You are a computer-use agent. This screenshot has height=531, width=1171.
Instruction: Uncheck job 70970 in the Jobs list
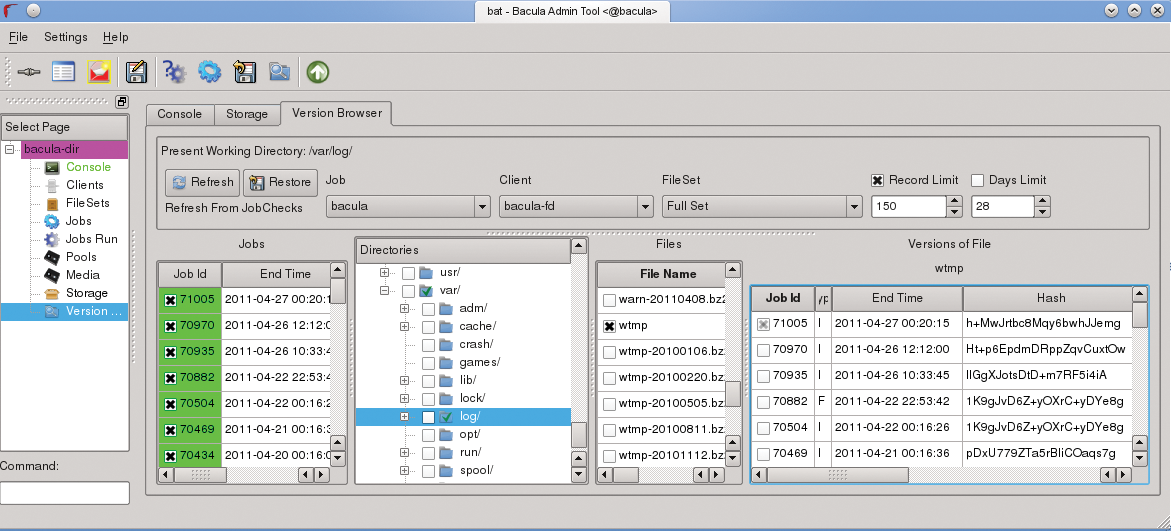(170, 326)
